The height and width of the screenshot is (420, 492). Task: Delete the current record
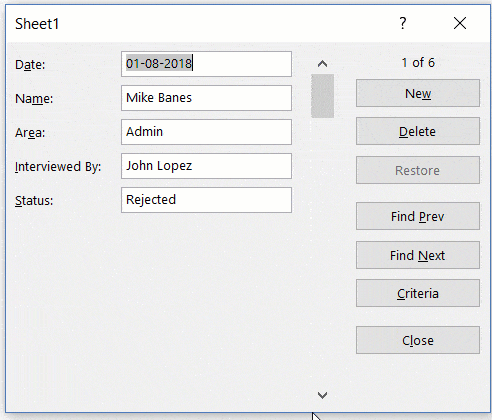pos(418,131)
